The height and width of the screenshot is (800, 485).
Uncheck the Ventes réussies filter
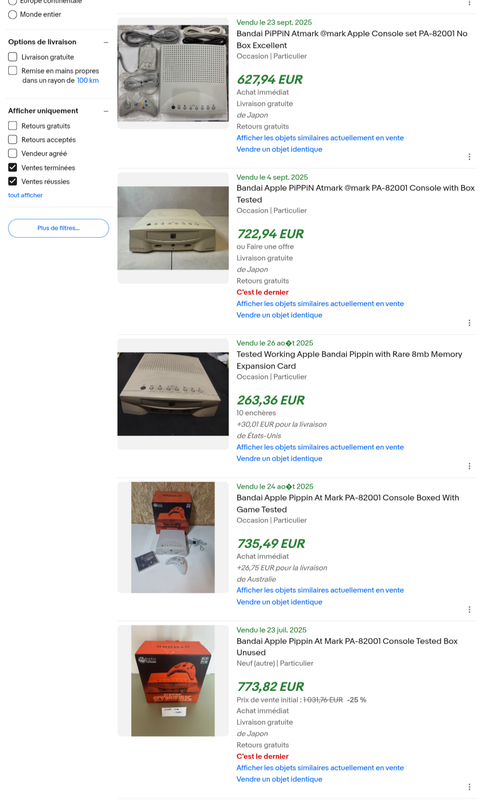tap(13, 181)
